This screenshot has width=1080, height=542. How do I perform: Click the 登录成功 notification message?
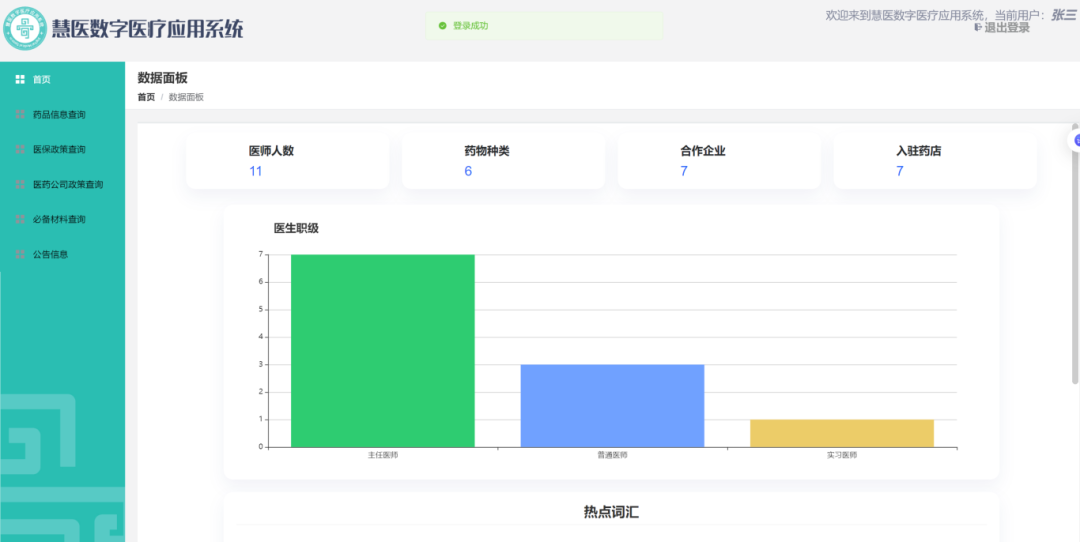tap(544, 25)
